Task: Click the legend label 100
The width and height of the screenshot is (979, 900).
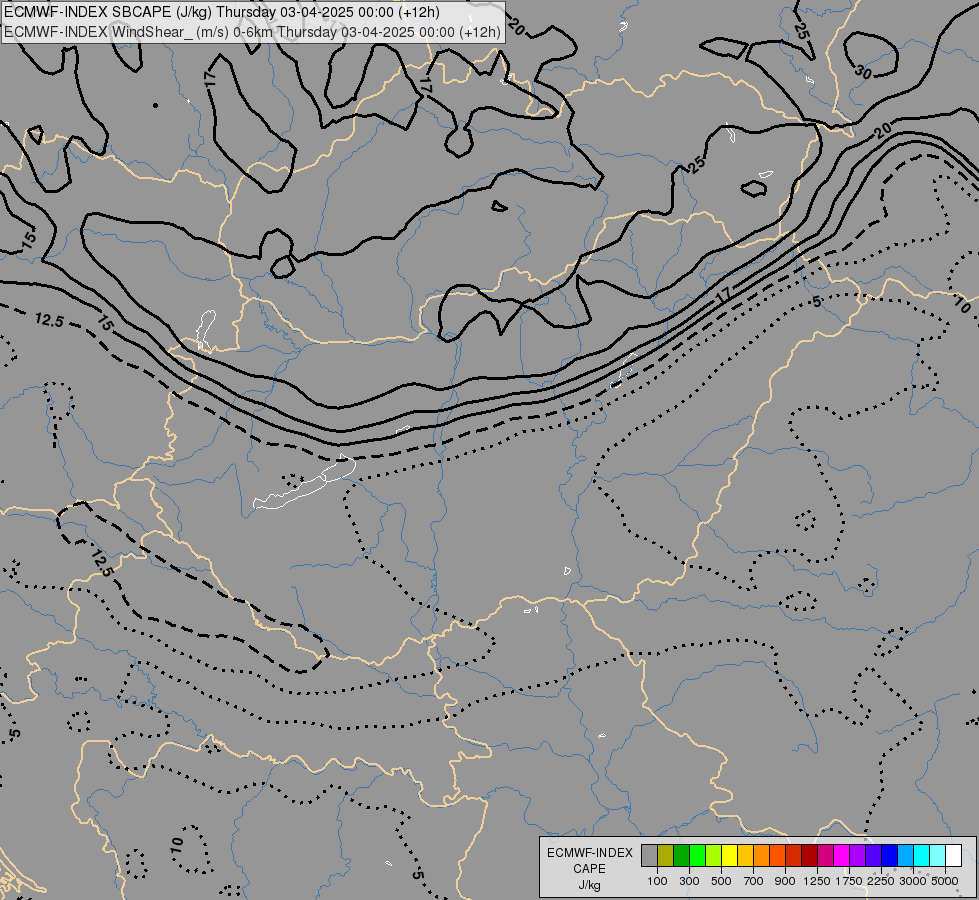Action: [x=657, y=881]
